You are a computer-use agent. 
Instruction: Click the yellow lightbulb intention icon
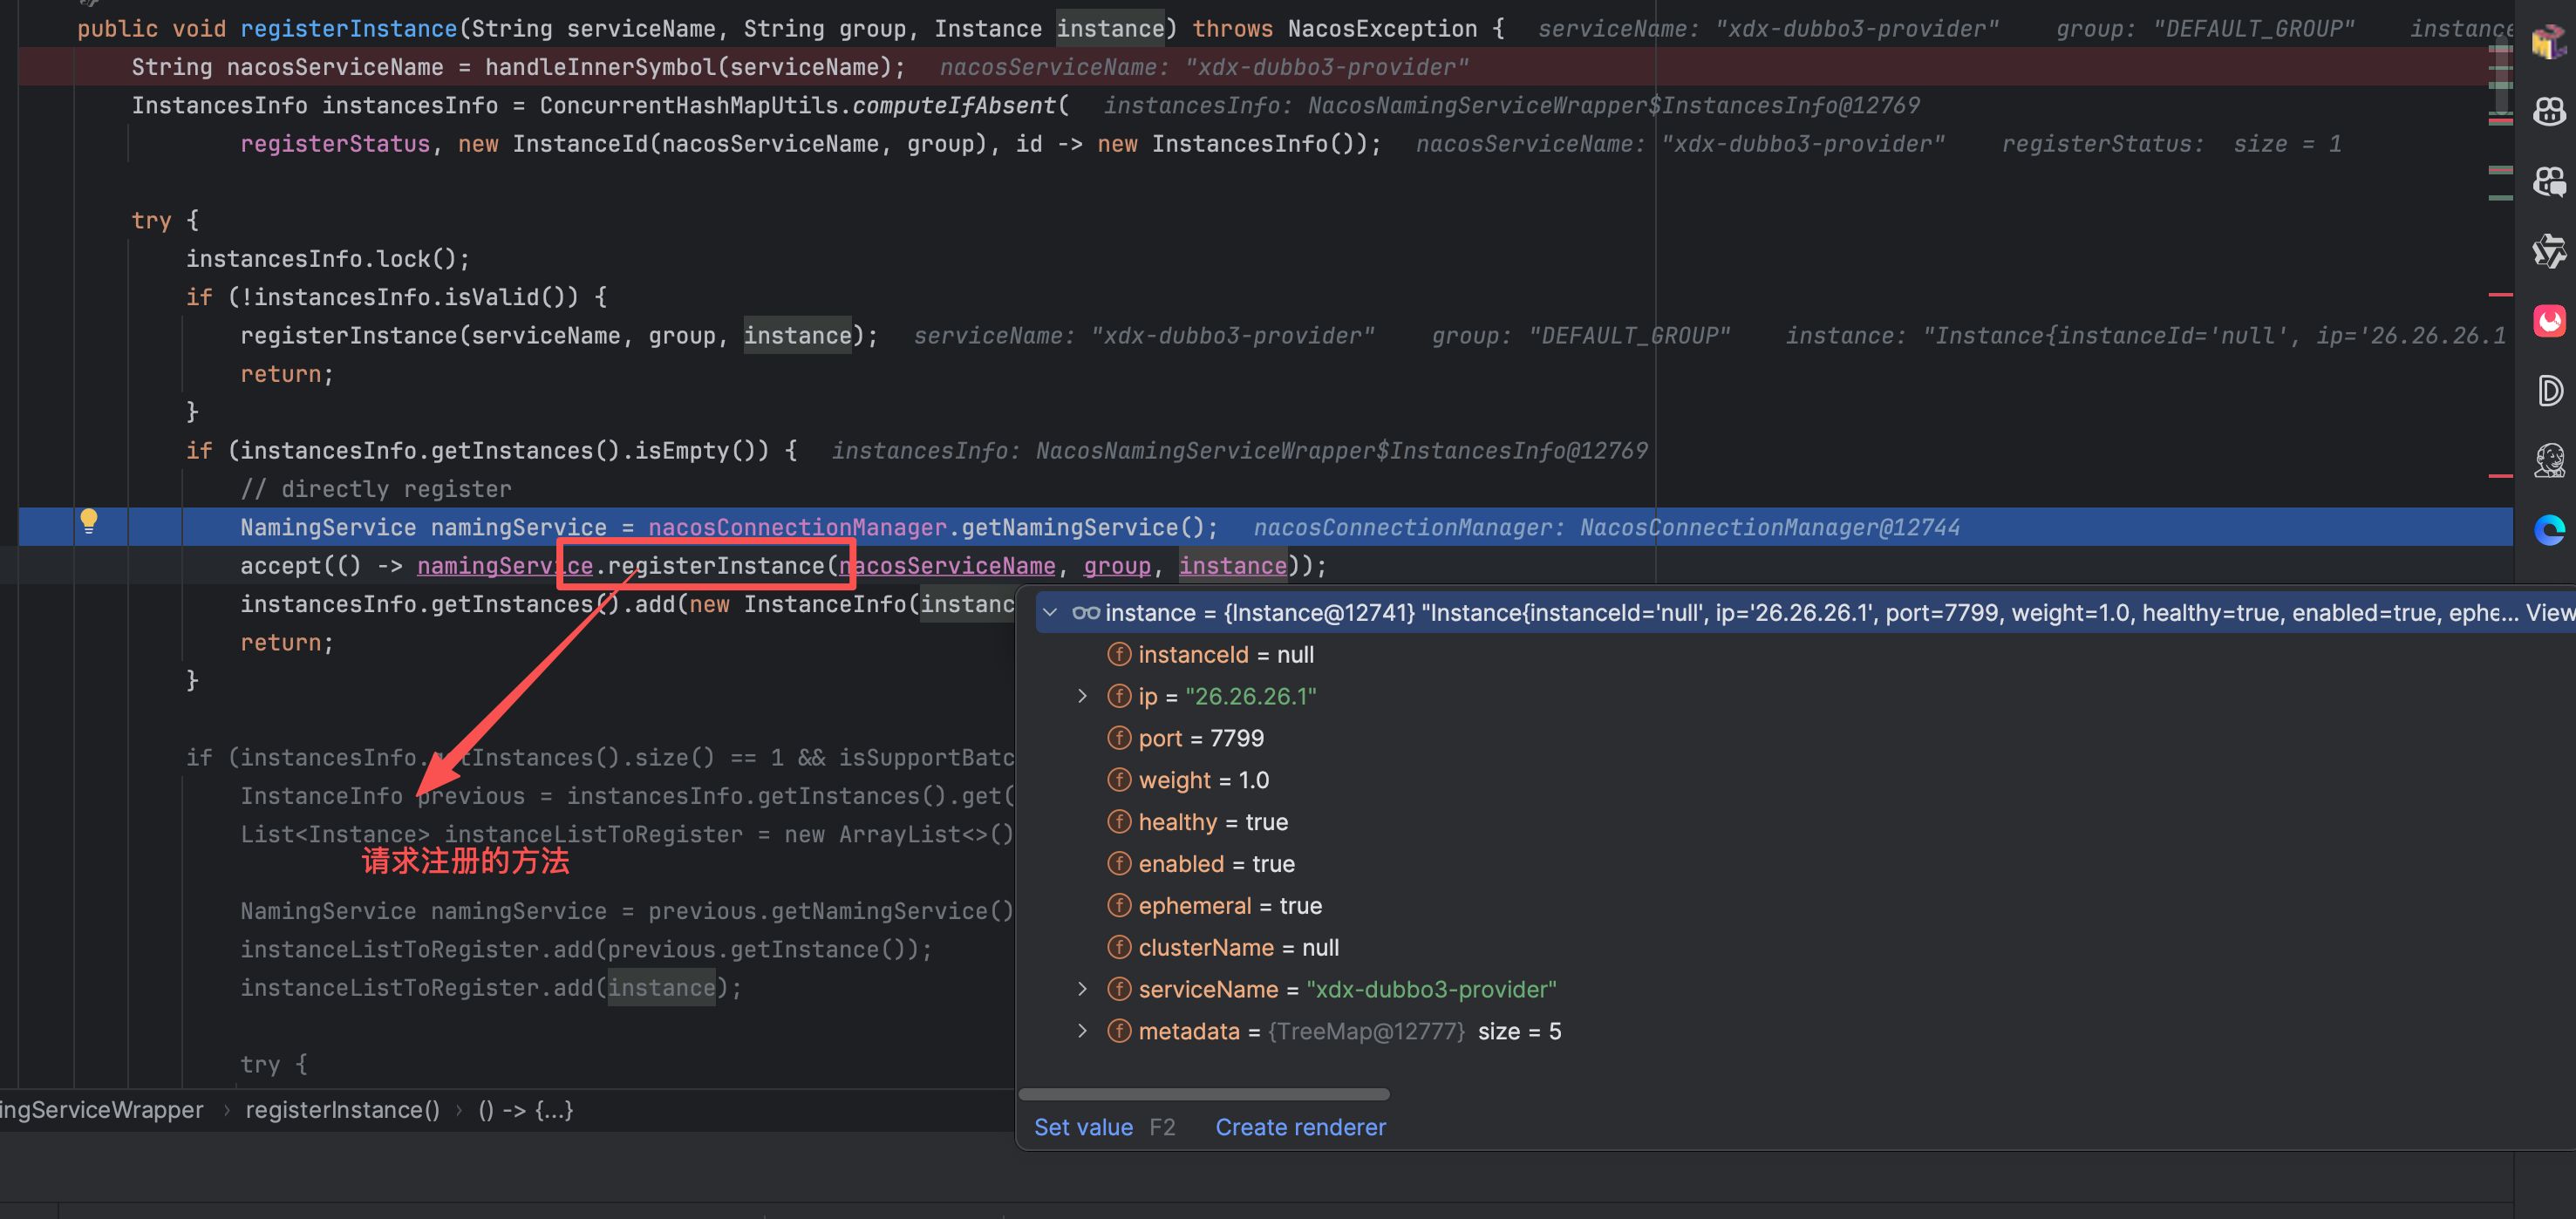point(89,520)
